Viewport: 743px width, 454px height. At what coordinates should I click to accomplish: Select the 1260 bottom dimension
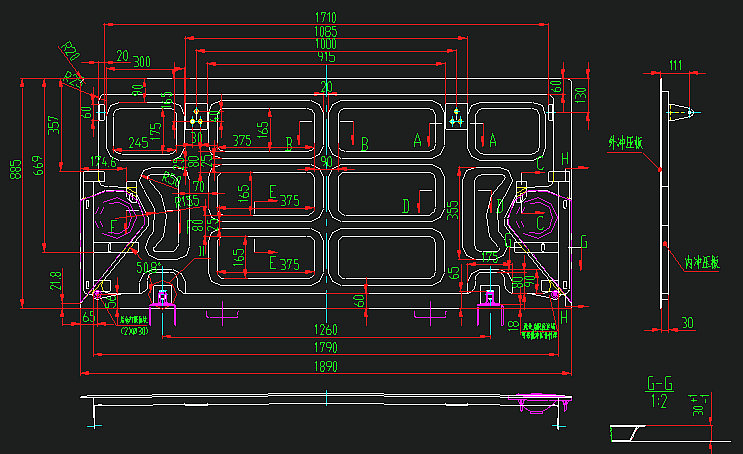coord(327,330)
